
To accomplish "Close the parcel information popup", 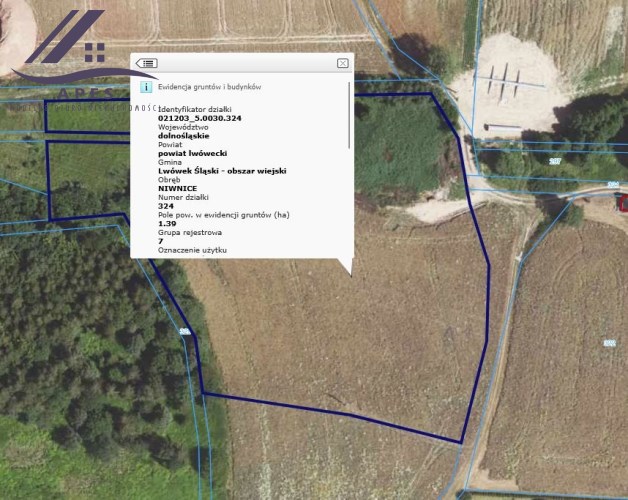I will point(343,63).
